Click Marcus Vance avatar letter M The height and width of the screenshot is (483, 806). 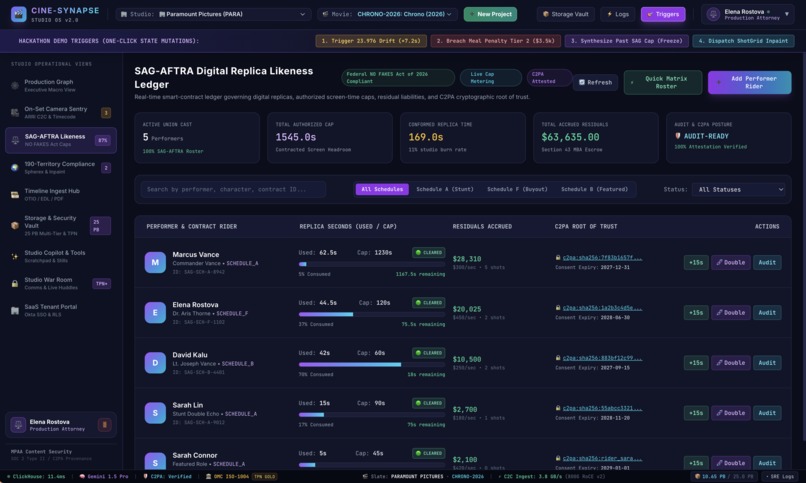pos(155,262)
